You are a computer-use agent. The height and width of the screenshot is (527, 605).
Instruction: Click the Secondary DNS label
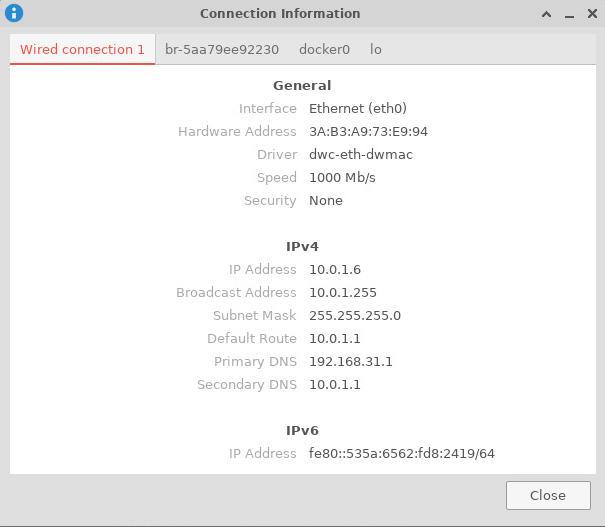click(247, 385)
